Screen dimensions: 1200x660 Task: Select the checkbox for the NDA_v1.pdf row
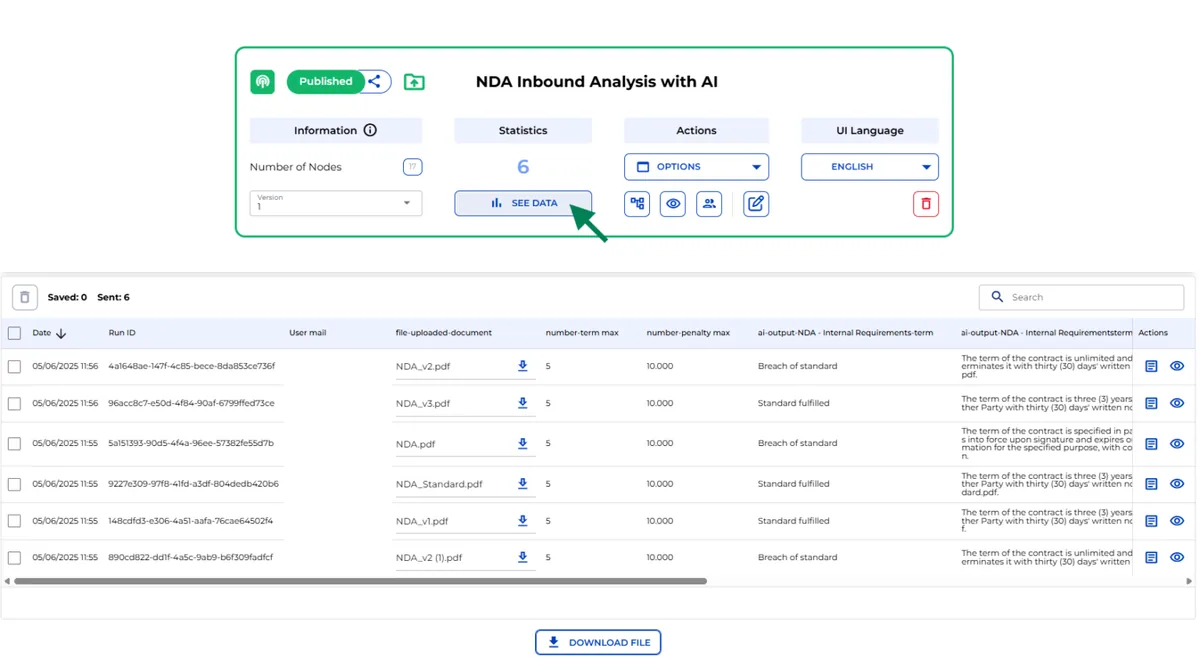(x=14, y=521)
